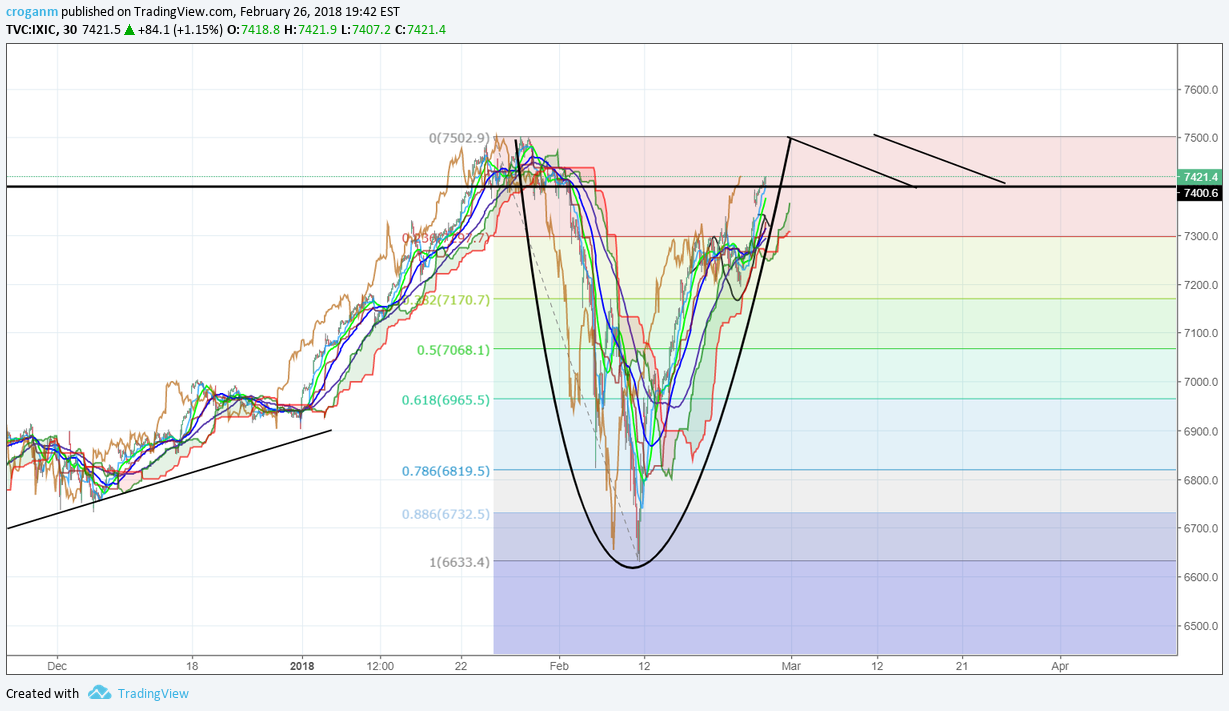Click the 22 date label on time axis

click(x=461, y=664)
